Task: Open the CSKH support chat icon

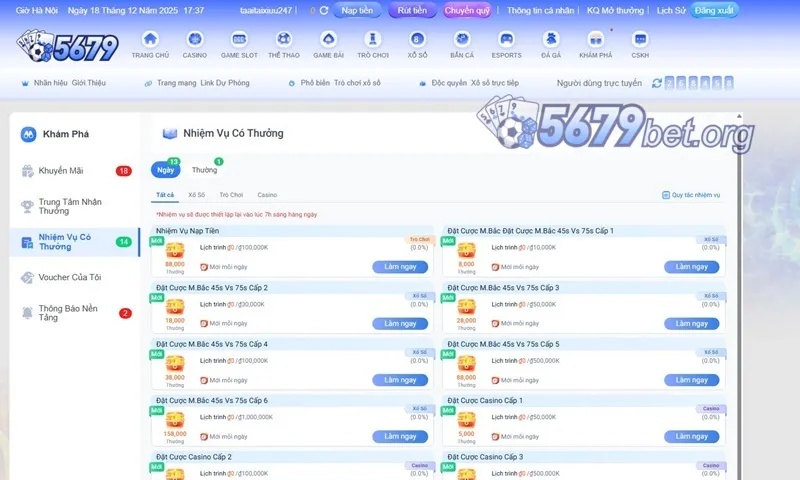Action: pyautogui.click(x=640, y=39)
